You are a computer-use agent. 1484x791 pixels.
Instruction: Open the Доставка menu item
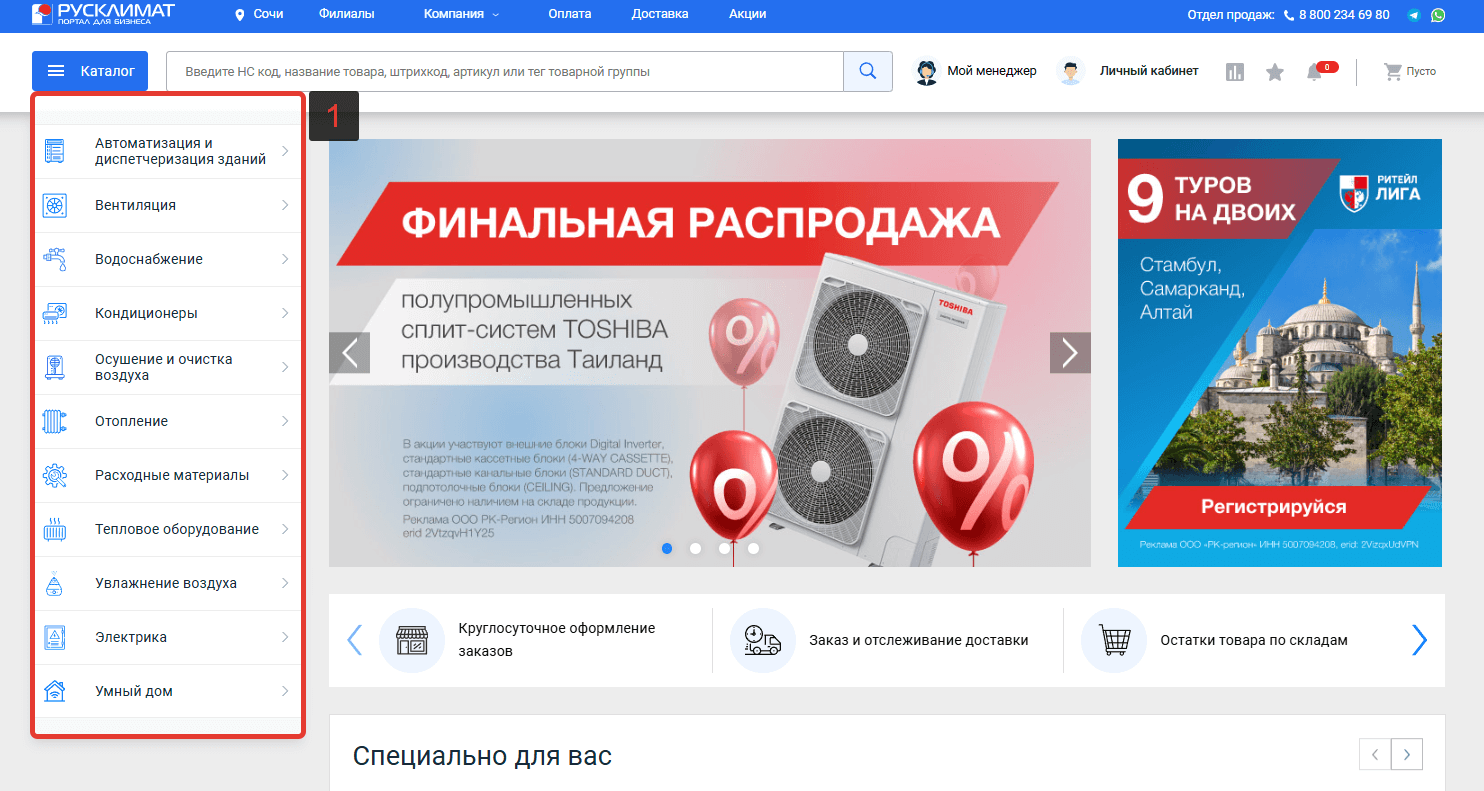[660, 14]
